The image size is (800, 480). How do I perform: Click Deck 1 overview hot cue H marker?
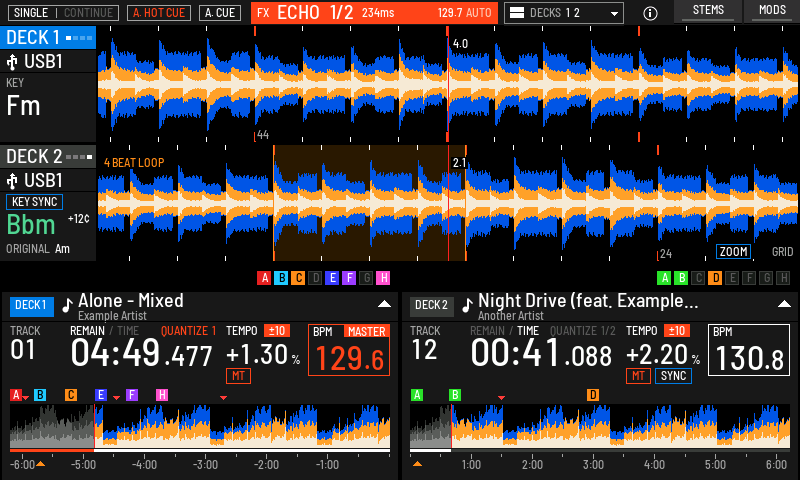162,395
